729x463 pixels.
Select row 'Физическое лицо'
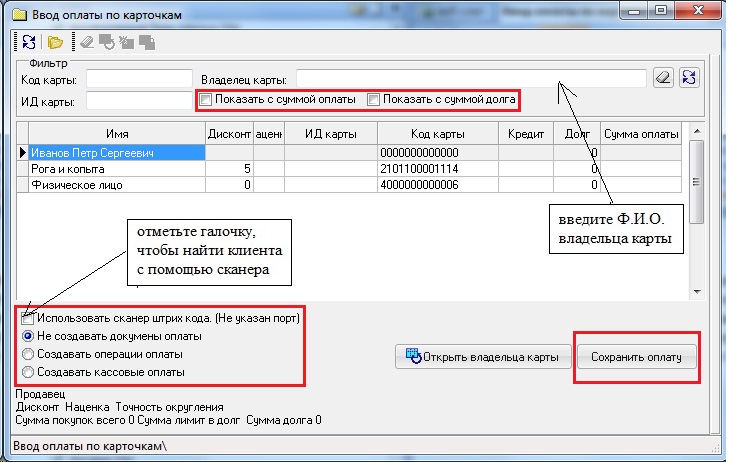(349, 185)
